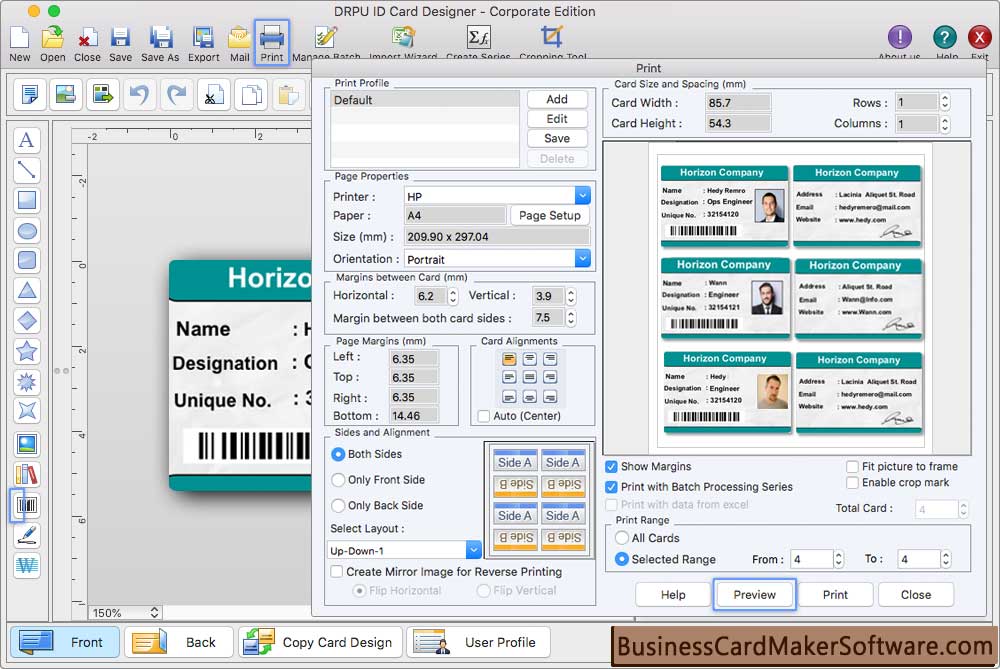
Task: Click the Card Width input field
Action: tap(738, 102)
